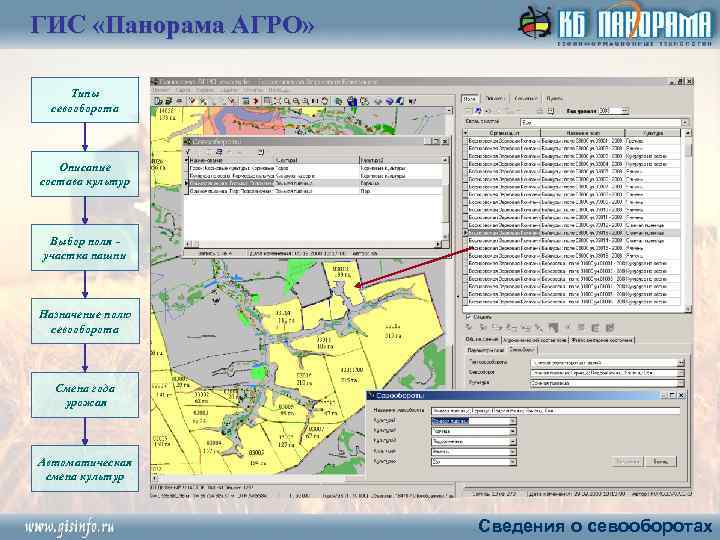This screenshot has height=540, width=720.
Task: Sort by the Организация column header
Action: click(x=504, y=133)
